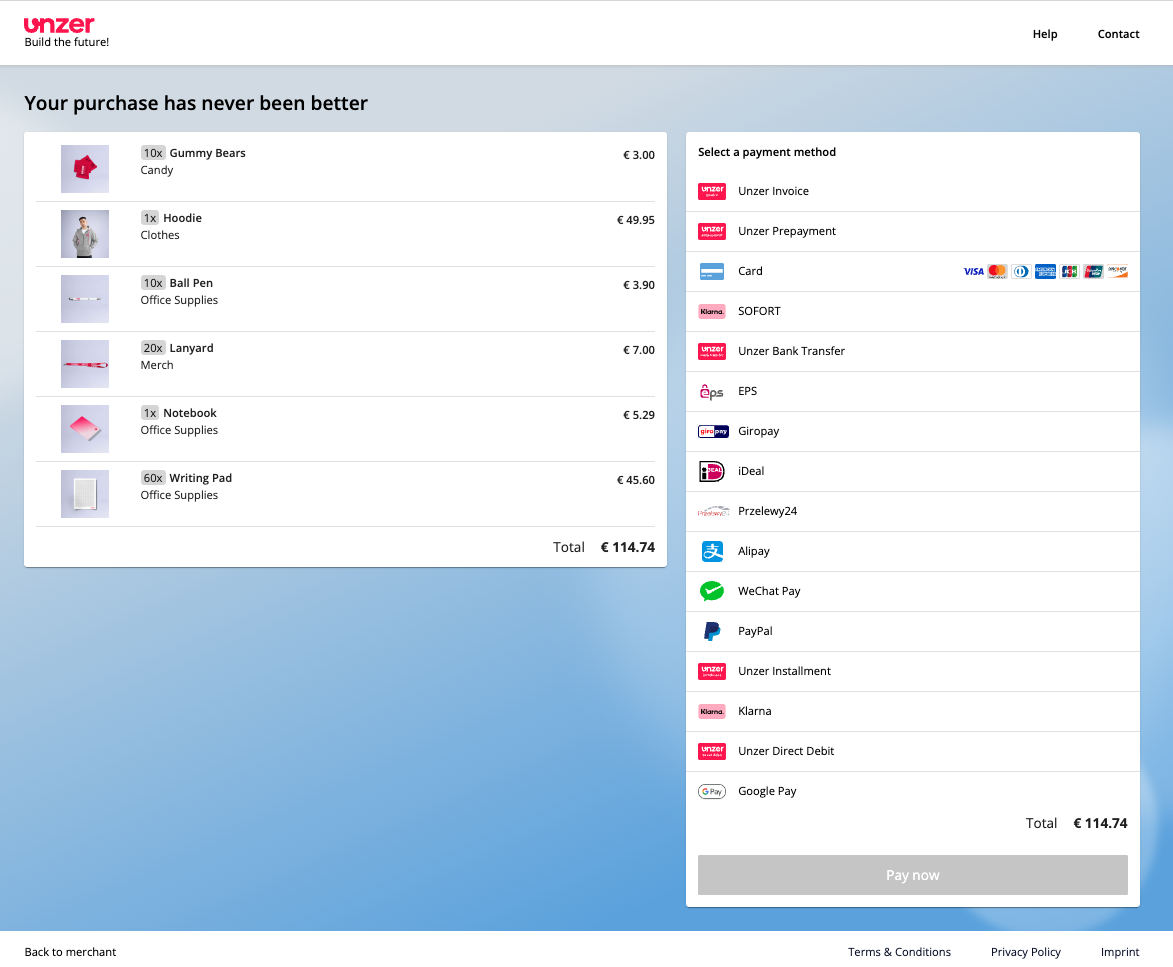Click the PayPal logo icon

[x=711, y=631]
